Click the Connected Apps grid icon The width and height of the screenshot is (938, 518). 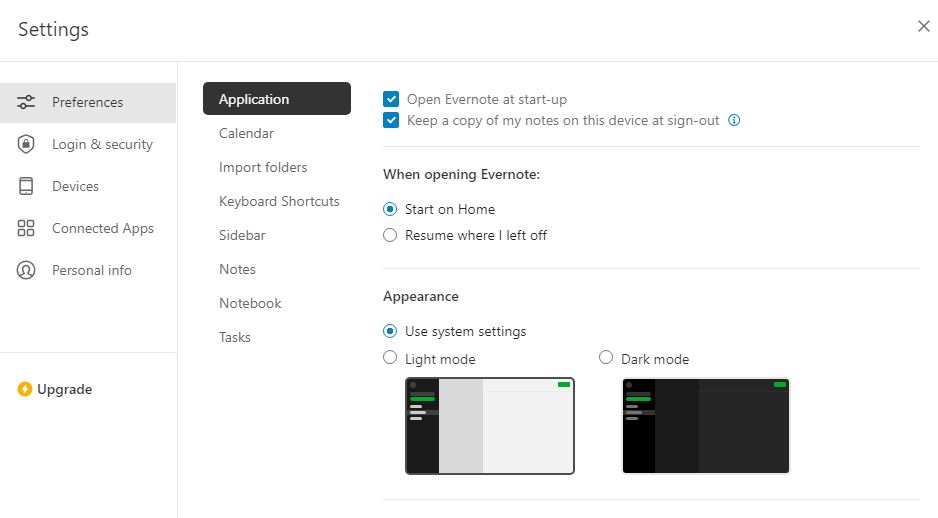pos(26,228)
